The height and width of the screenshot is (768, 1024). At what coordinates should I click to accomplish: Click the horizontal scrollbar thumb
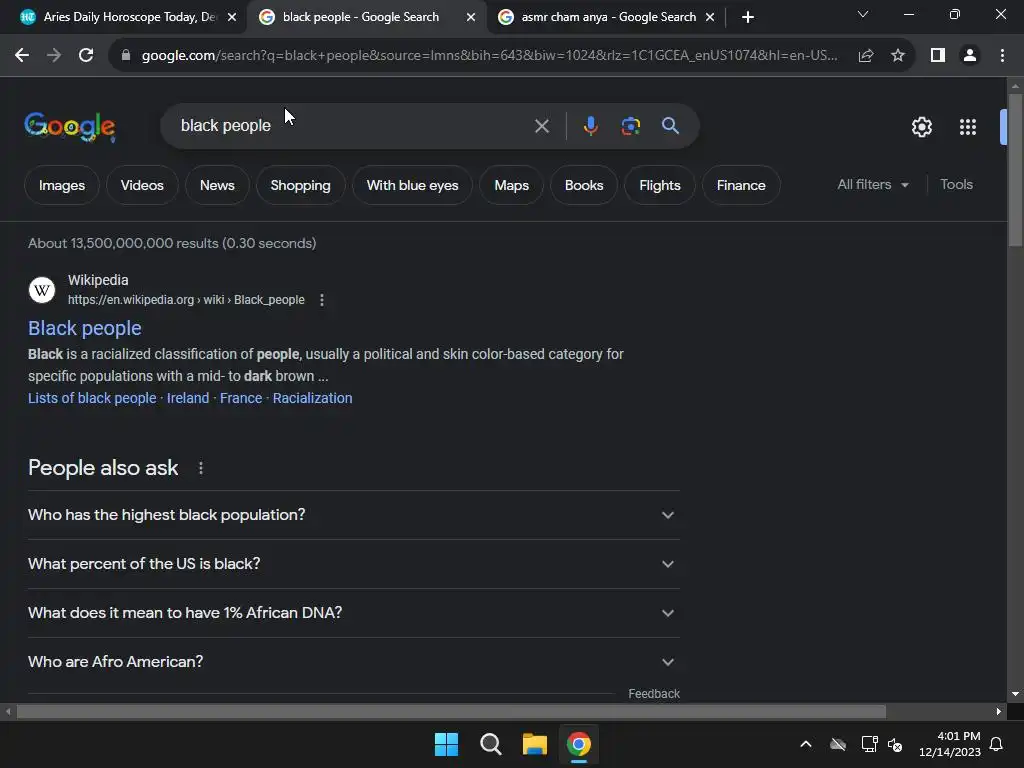[451, 711]
